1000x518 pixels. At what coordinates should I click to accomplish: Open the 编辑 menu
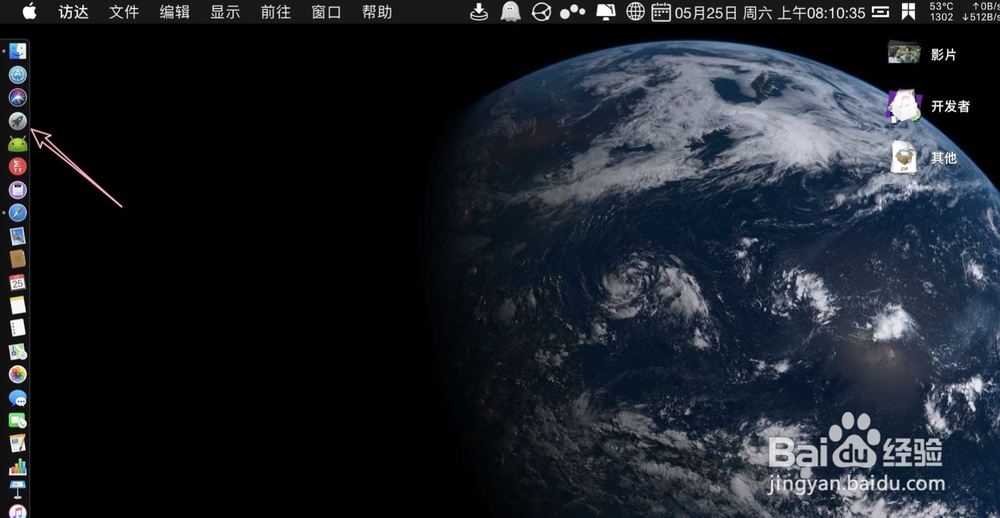coord(174,12)
